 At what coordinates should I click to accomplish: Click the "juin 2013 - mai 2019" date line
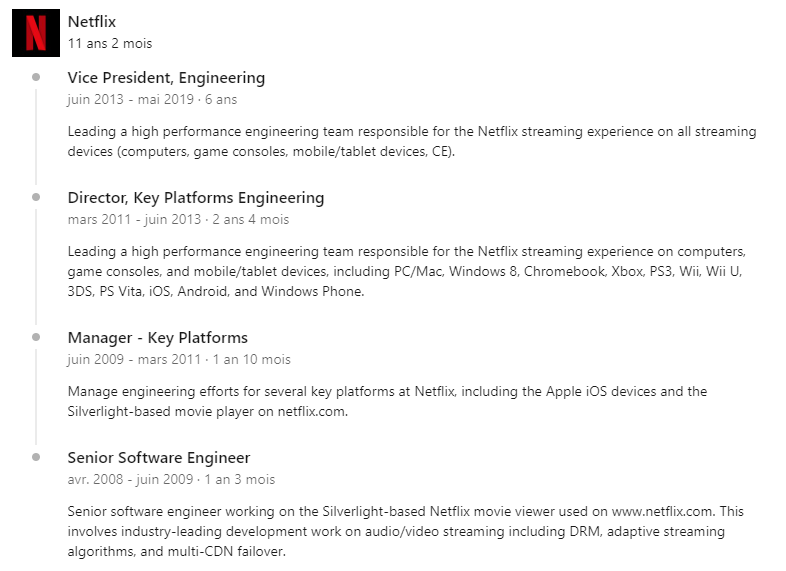click(152, 100)
